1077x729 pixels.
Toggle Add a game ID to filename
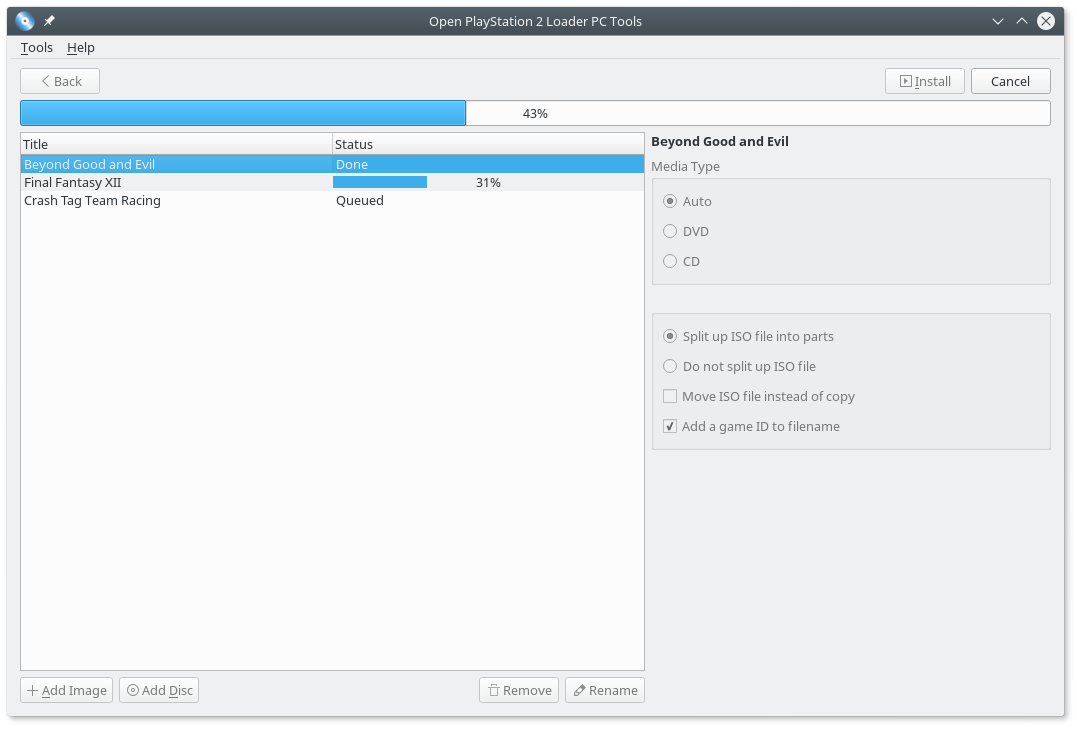click(x=751, y=426)
